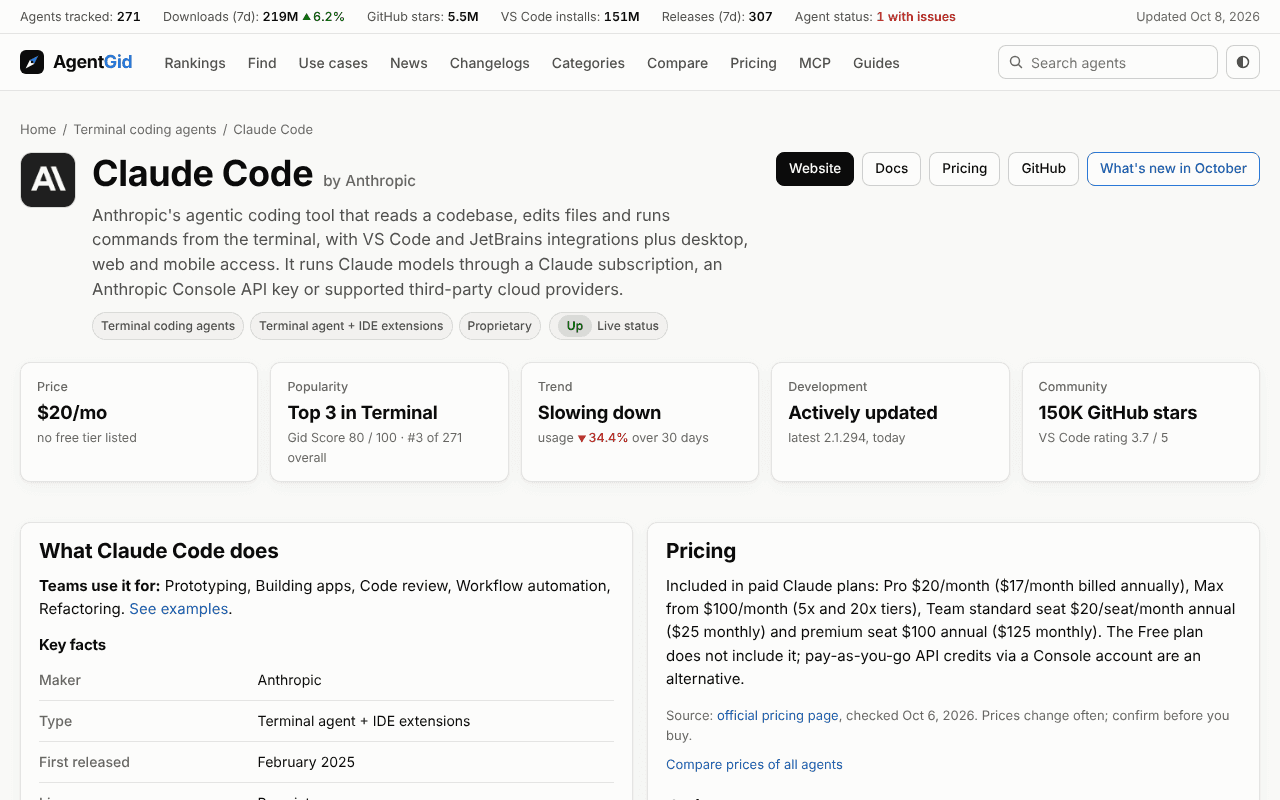This screenshot has height=800, width=1280.
Task: Go to the MCP nav item
Action: (815, 63)
